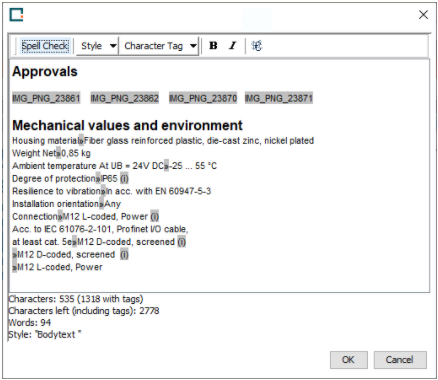Close the editor dialog window

[423, 15]
